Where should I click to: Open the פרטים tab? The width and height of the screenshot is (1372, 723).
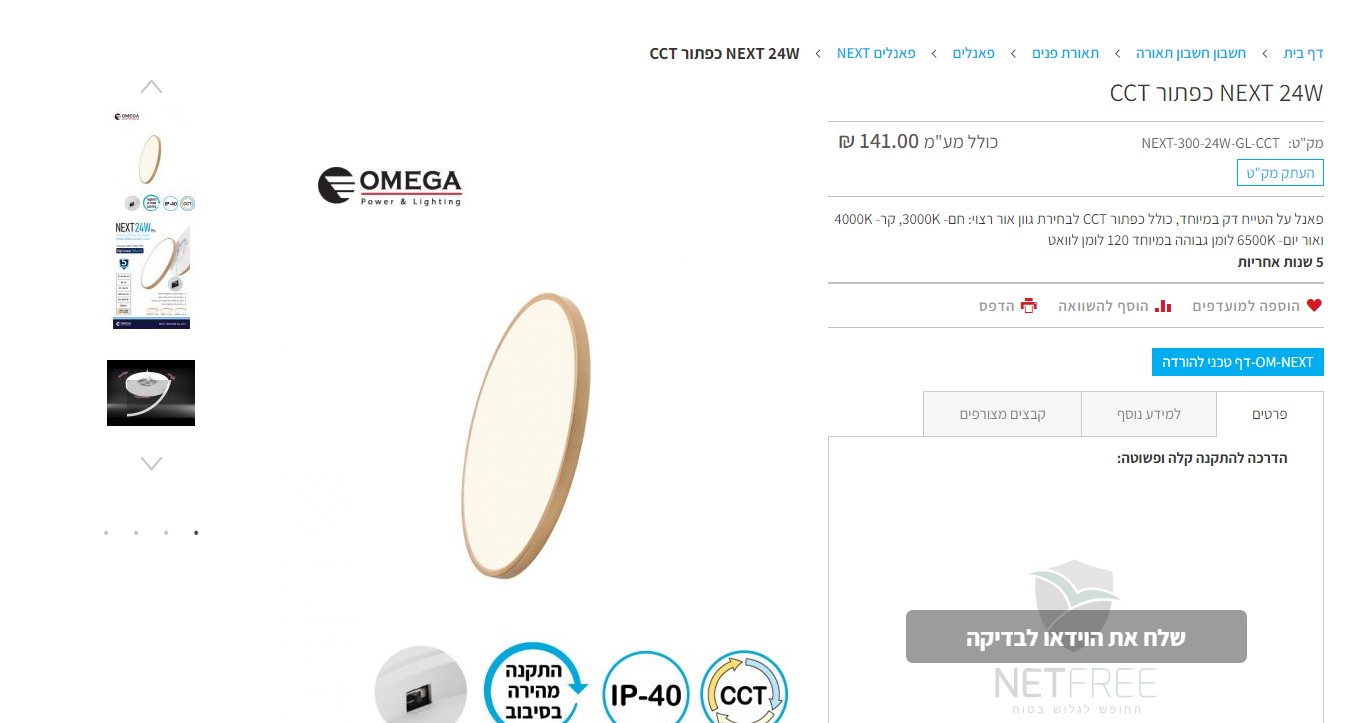pyautogui.click(x=1270, y=414)
